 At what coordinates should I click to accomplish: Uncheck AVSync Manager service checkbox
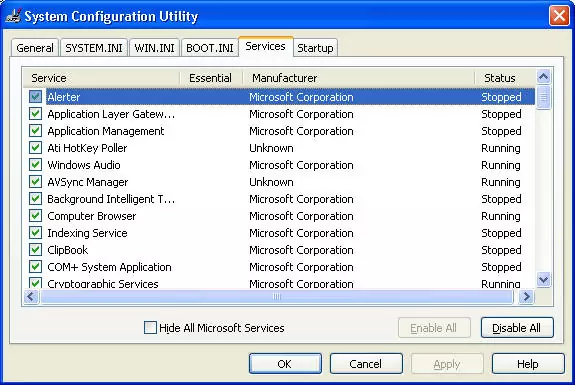pyautogui.click(x=36, y=182)
